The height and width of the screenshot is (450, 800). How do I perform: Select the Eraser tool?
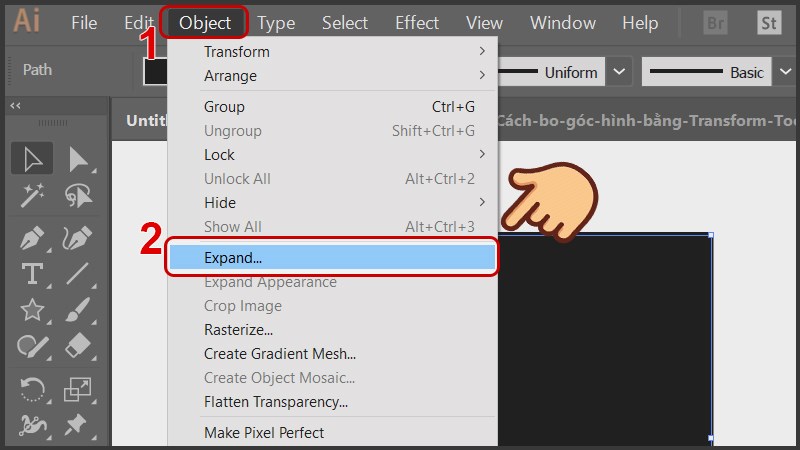pos(78,347)
